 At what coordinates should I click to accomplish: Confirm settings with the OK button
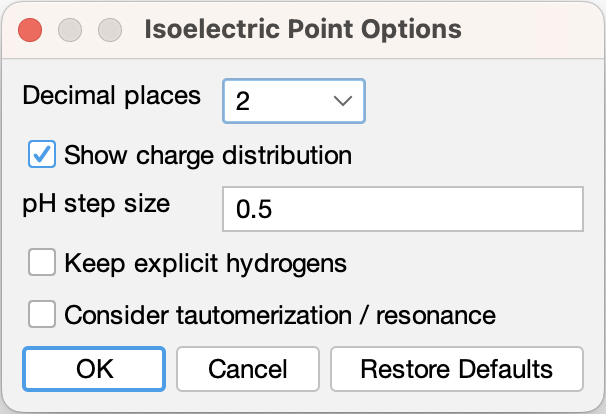click(x=94, y=368)
